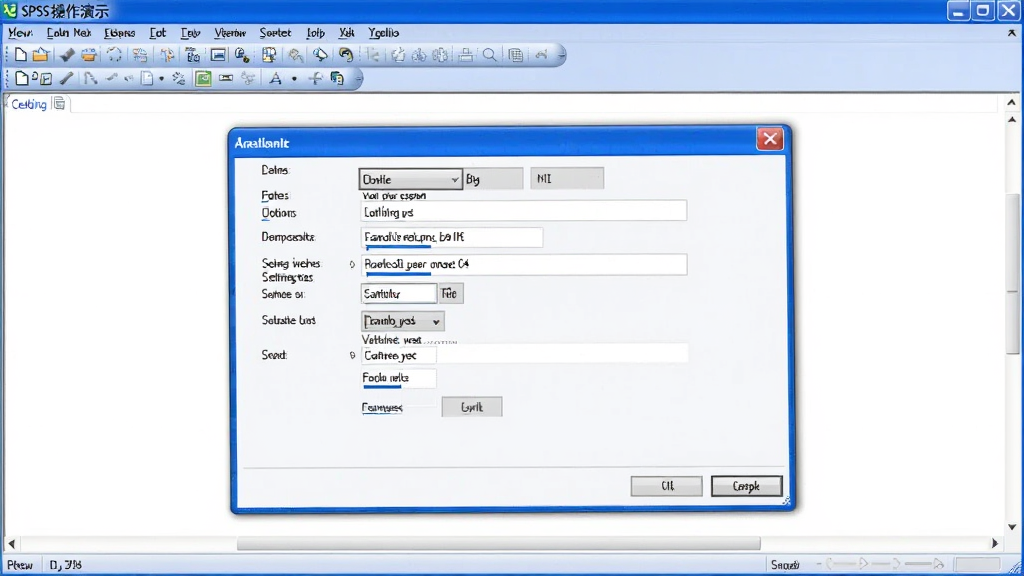Click the orange printer icon in top toolbar
This screenshot has height=576, width=1024.
tap(89, 55)
